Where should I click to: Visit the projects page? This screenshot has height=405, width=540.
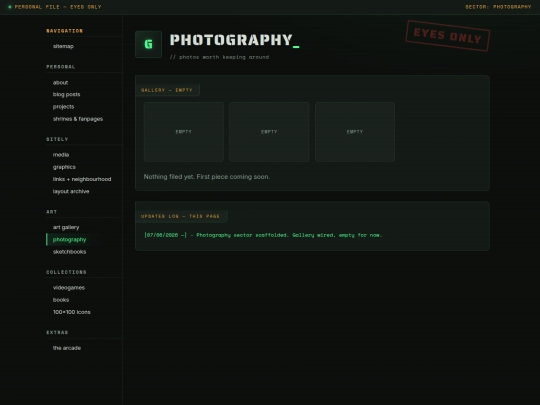(63, 107)
